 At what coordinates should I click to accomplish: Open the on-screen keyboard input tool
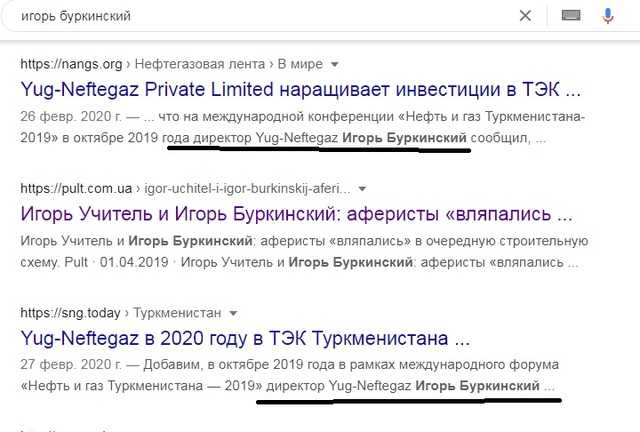point(571,16)
